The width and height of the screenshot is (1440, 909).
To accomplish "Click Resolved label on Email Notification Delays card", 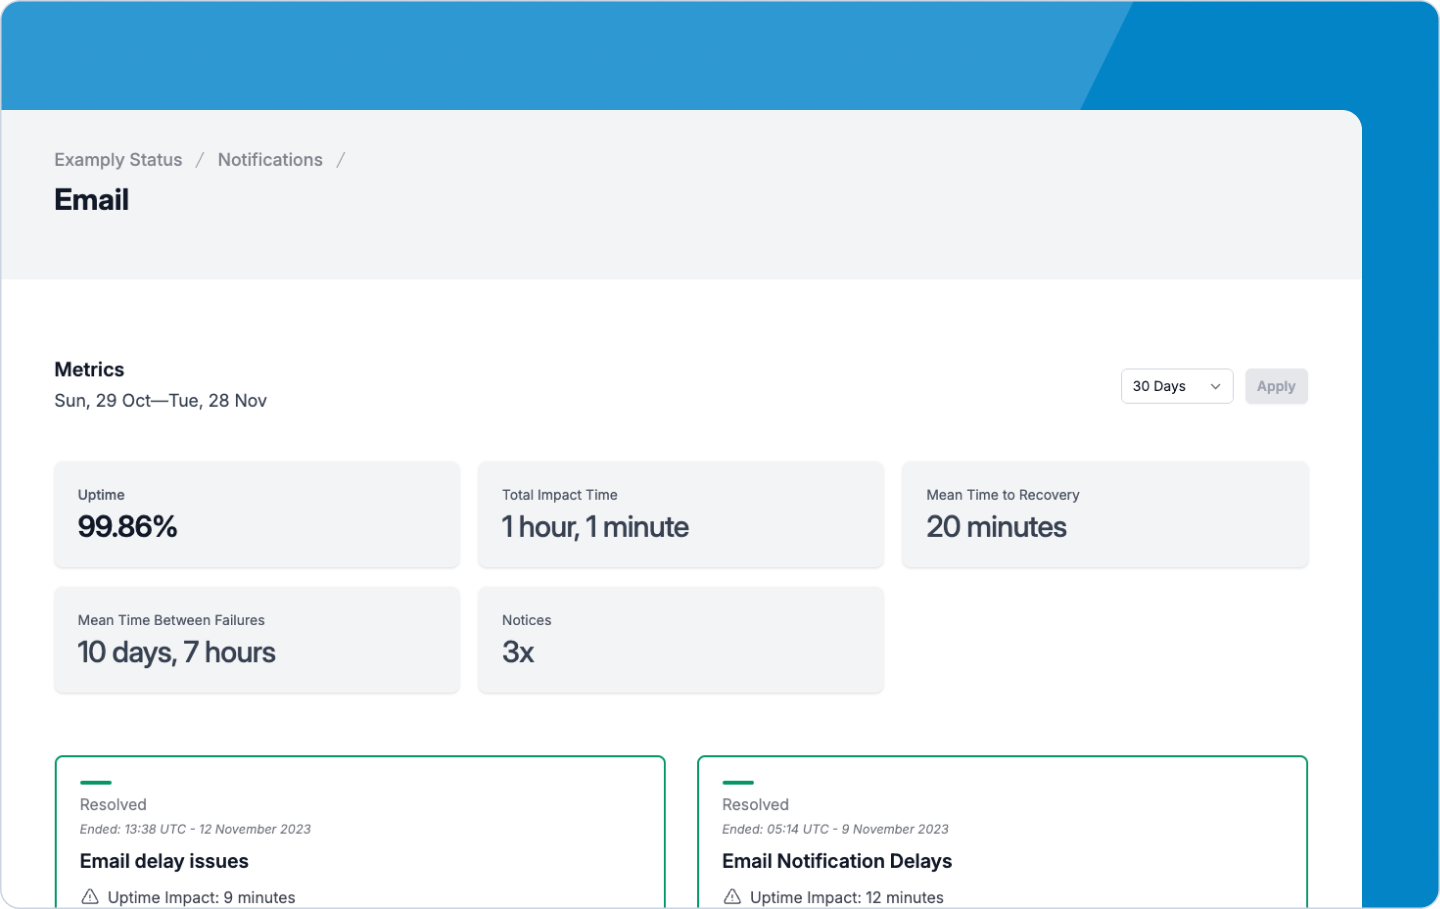I will tap(755, 805).
